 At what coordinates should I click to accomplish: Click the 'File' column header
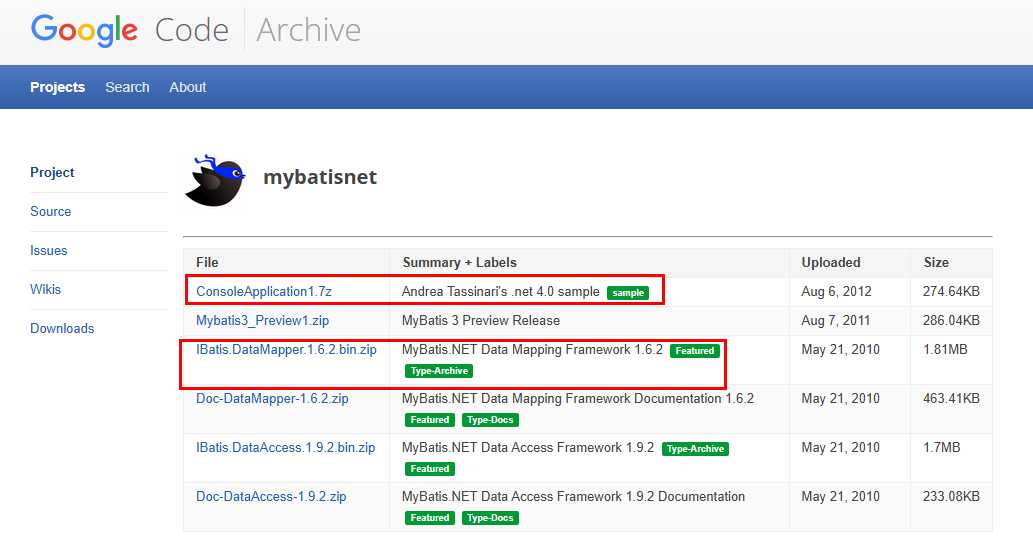tap(207, 262)
